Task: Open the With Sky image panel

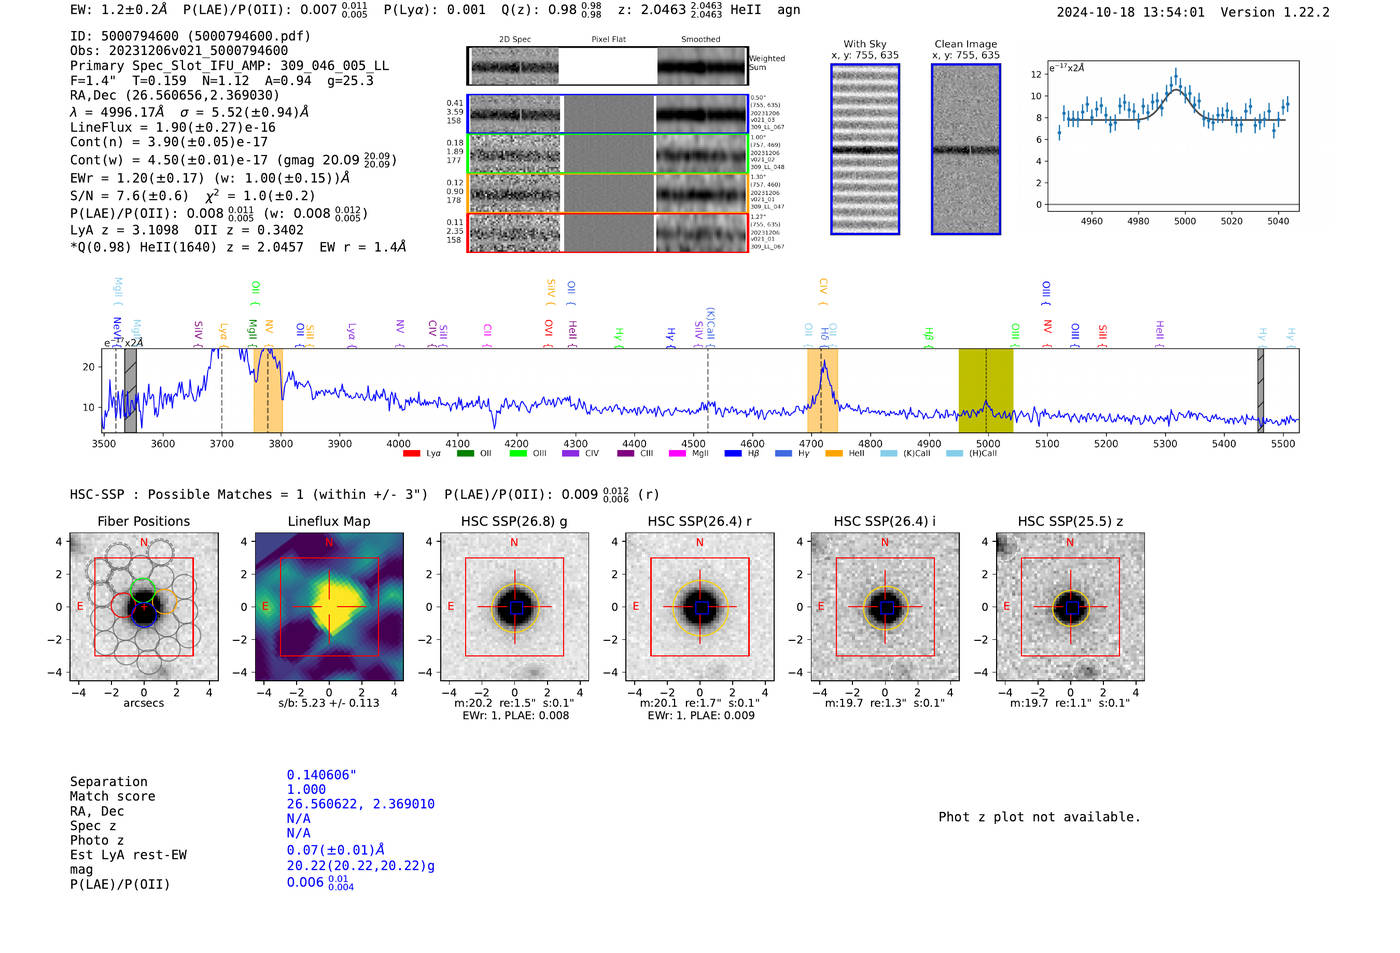Action: pos(865,149)
